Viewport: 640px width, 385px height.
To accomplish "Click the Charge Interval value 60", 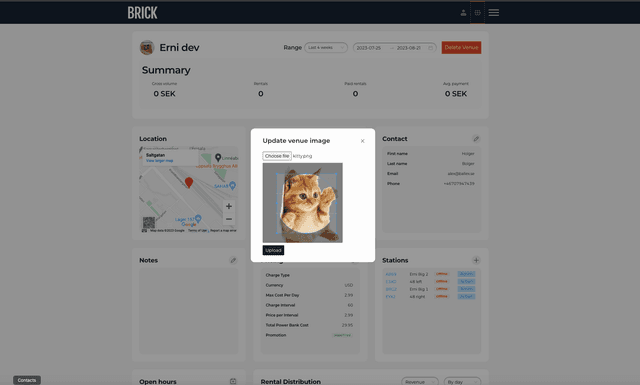I will tap(350, 305).
